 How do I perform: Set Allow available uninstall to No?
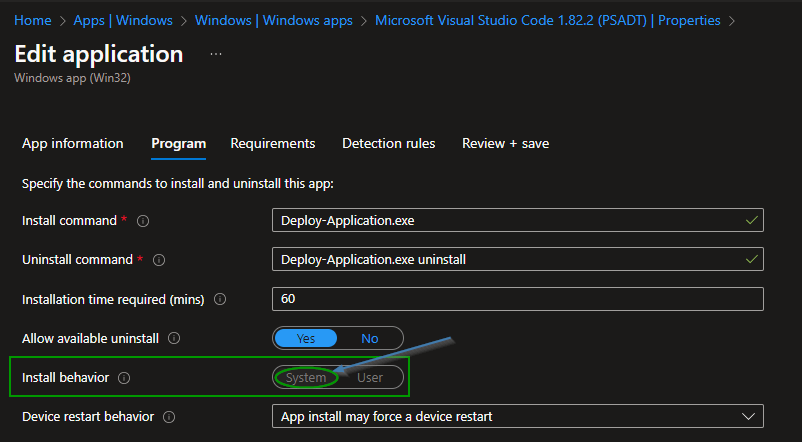click(x=370, y=338)
